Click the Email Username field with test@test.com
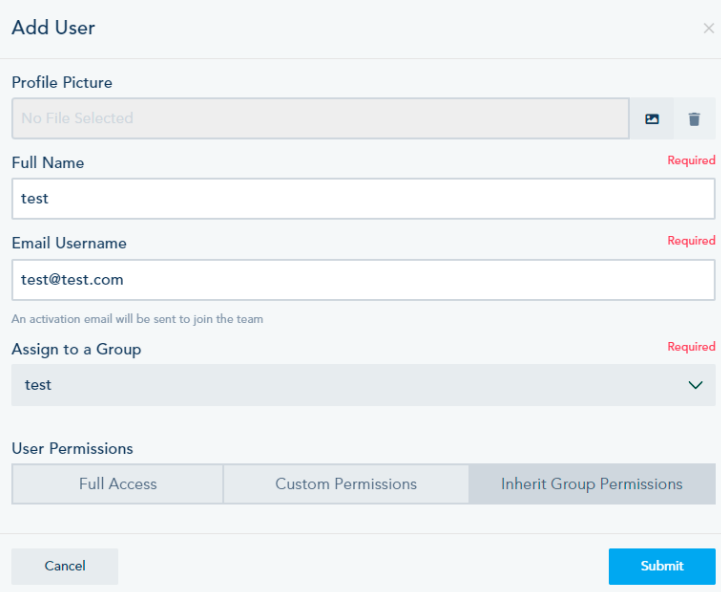This screenshot has height=592, width=721. pos(363,280)
